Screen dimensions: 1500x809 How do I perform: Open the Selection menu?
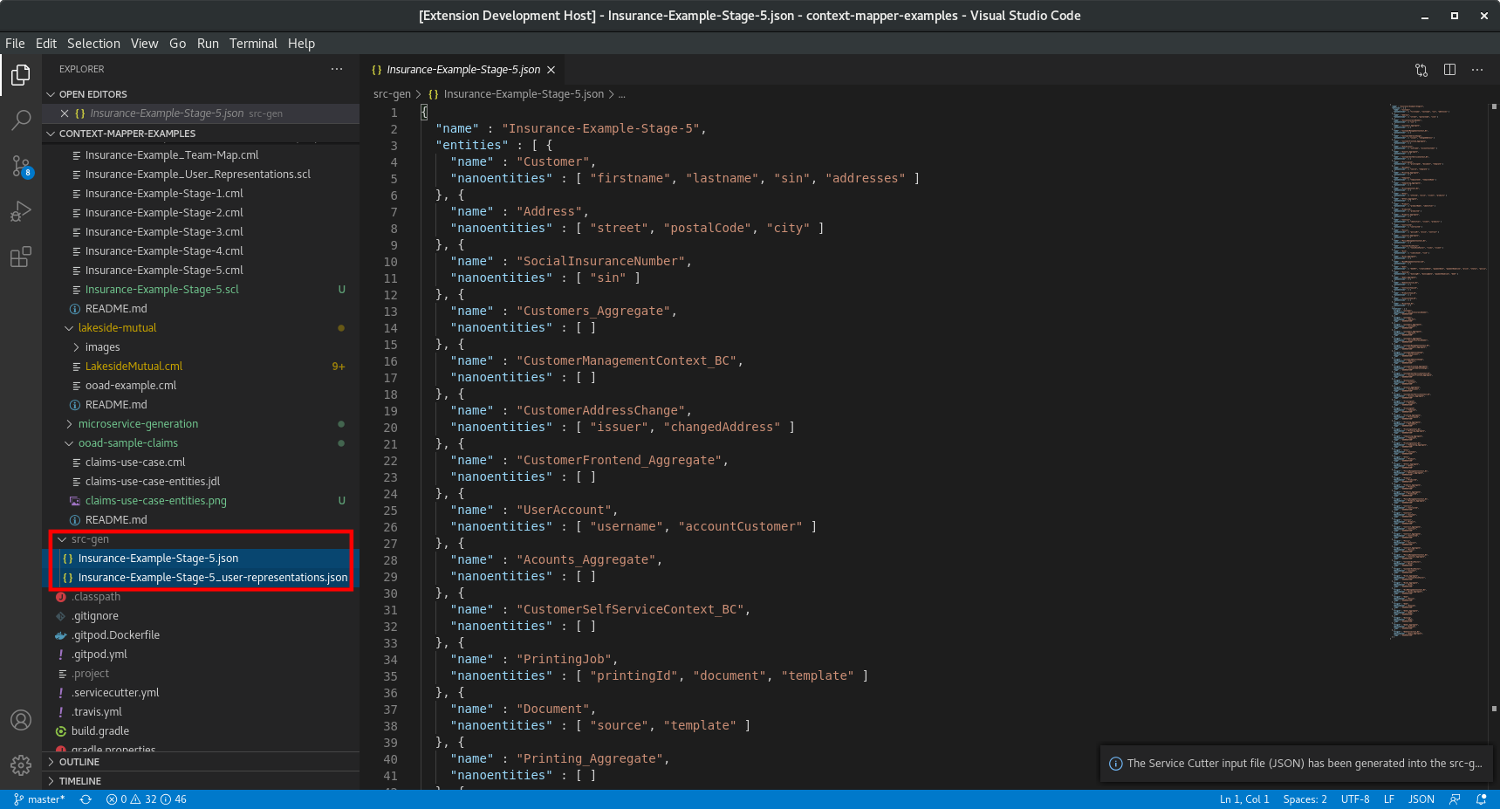(94, 43)
